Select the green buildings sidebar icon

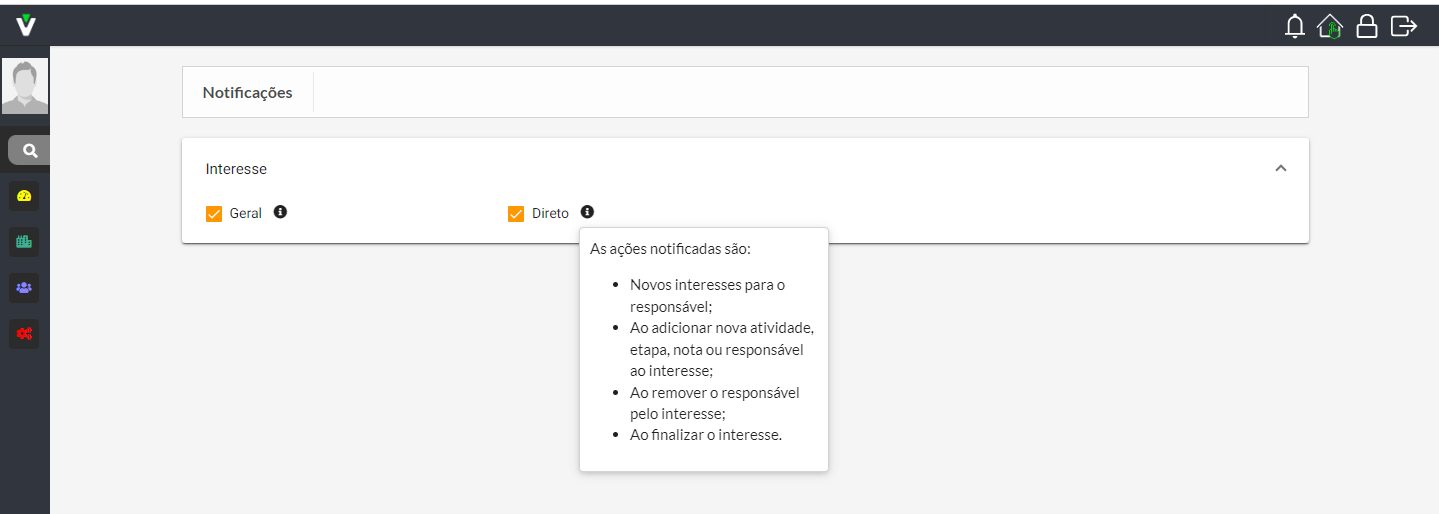click(x=24, y=241)
